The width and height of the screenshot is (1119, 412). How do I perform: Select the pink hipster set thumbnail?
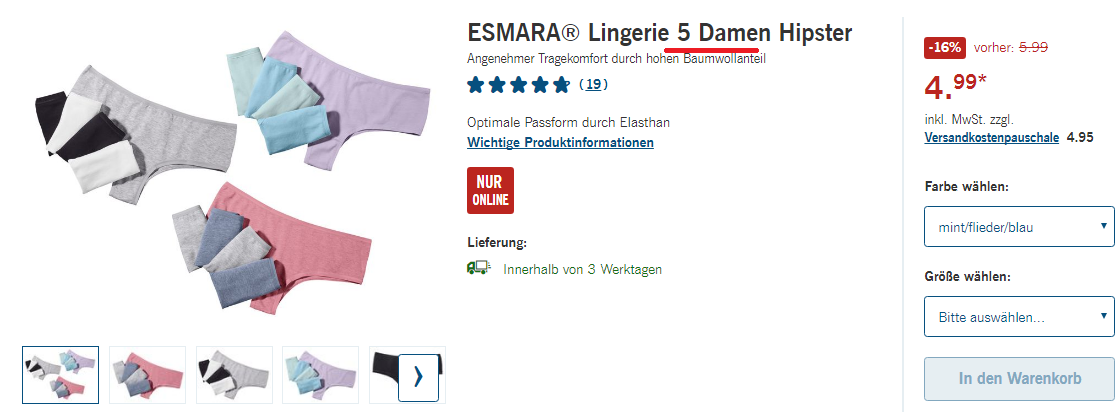pyautogui.click(x=147, y=375)
